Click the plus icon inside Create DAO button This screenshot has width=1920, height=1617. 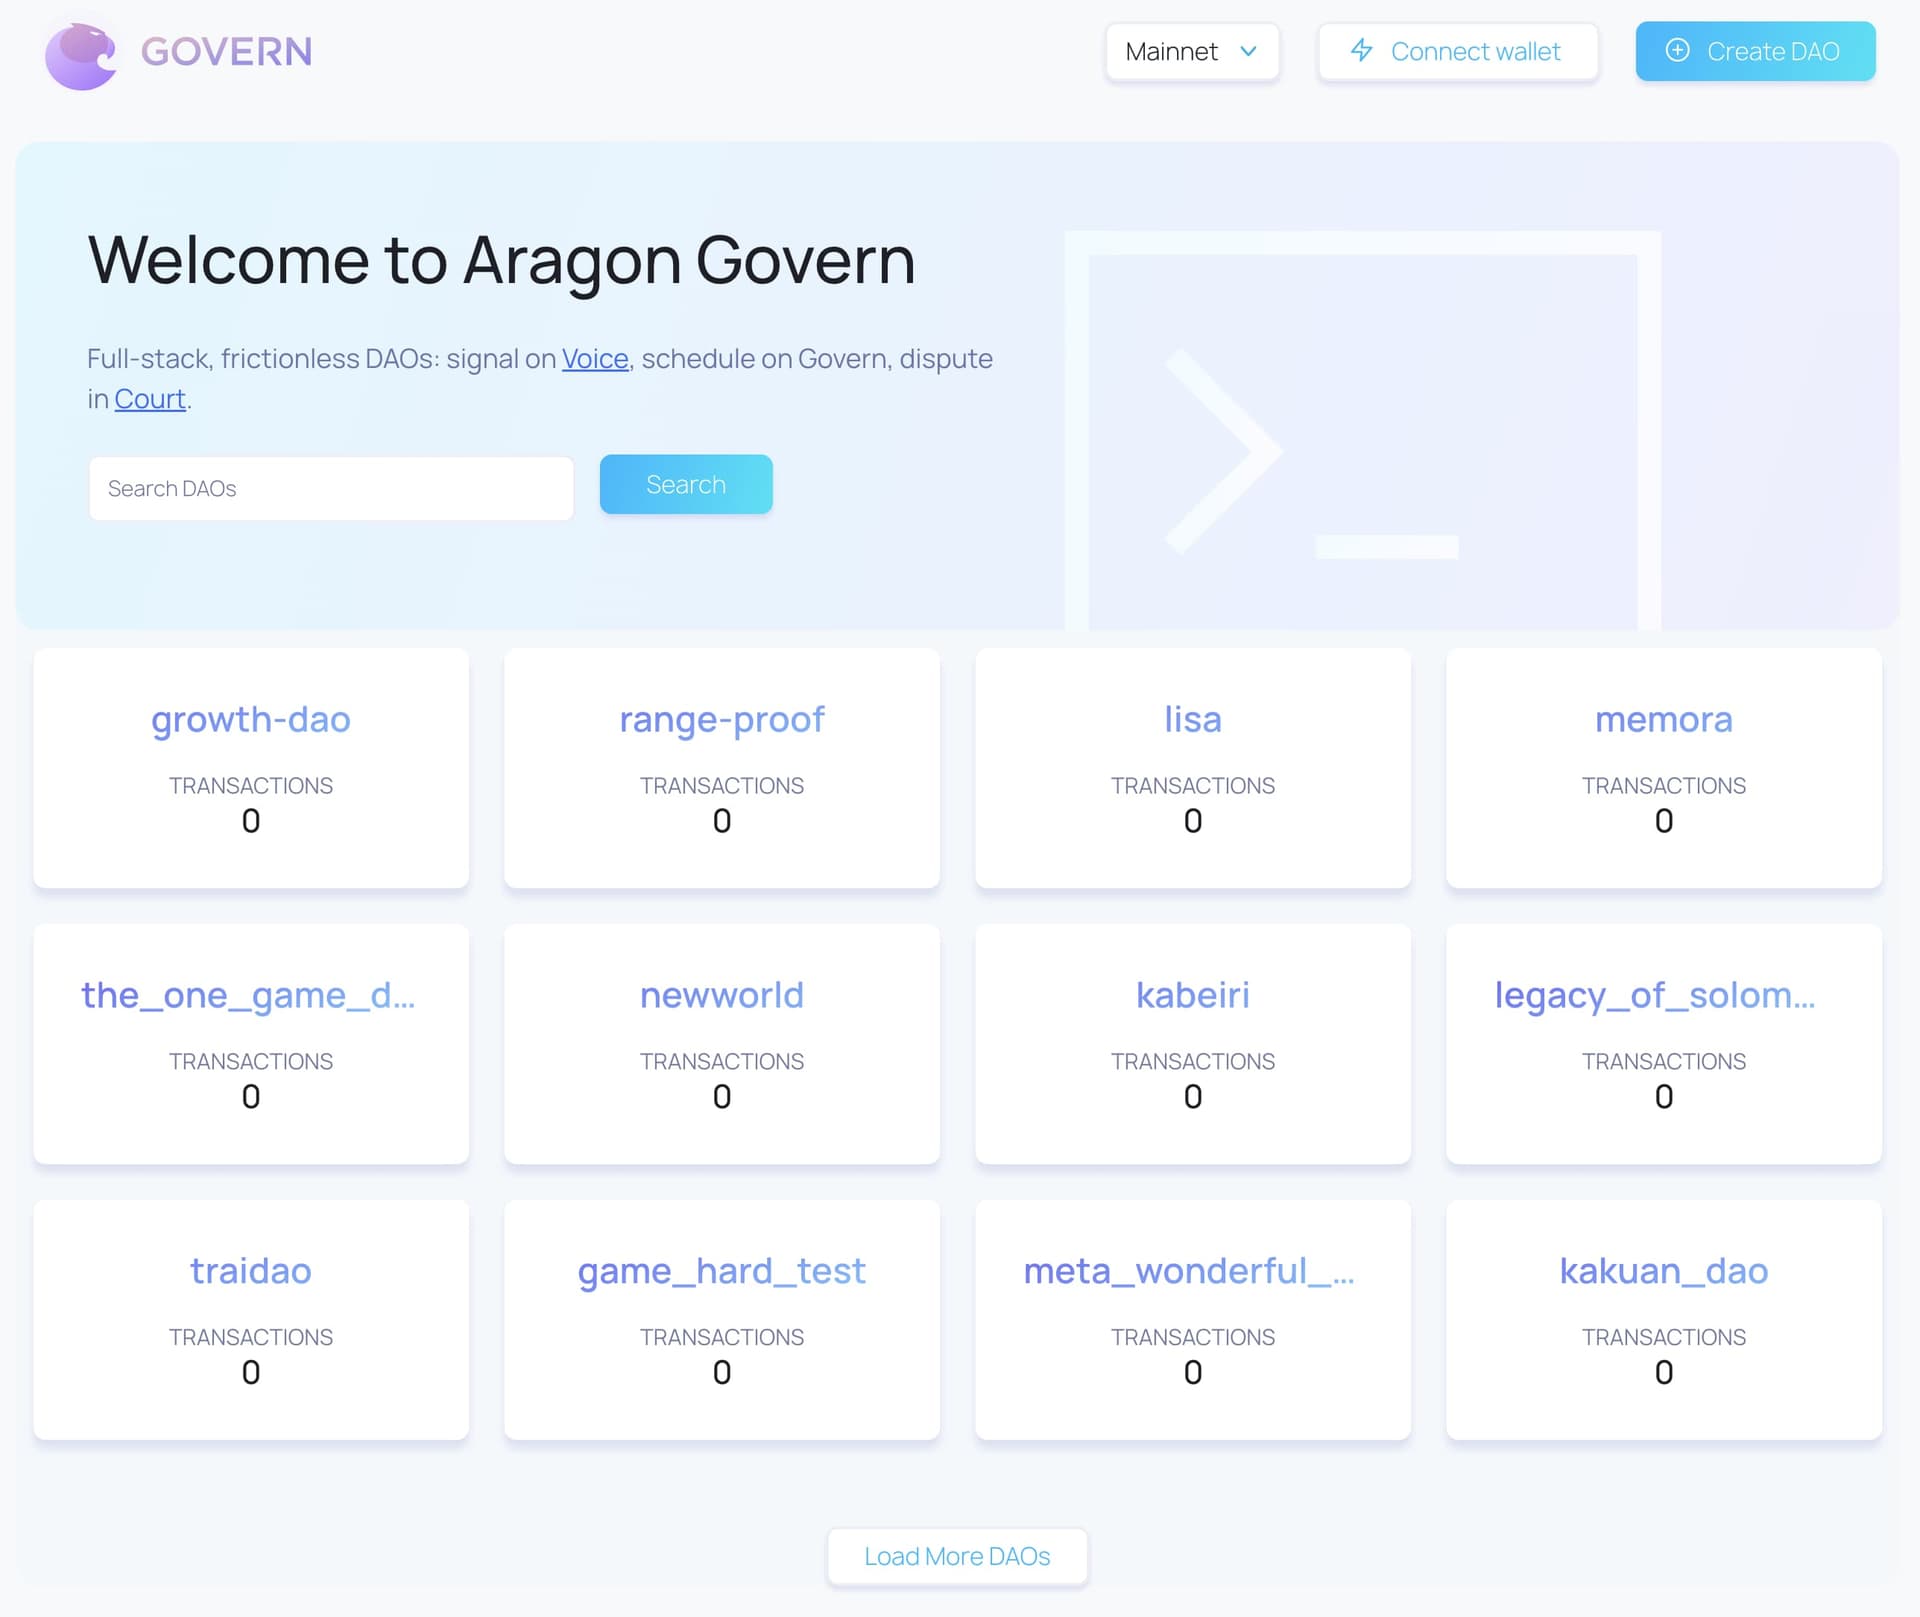[1678, 50]
